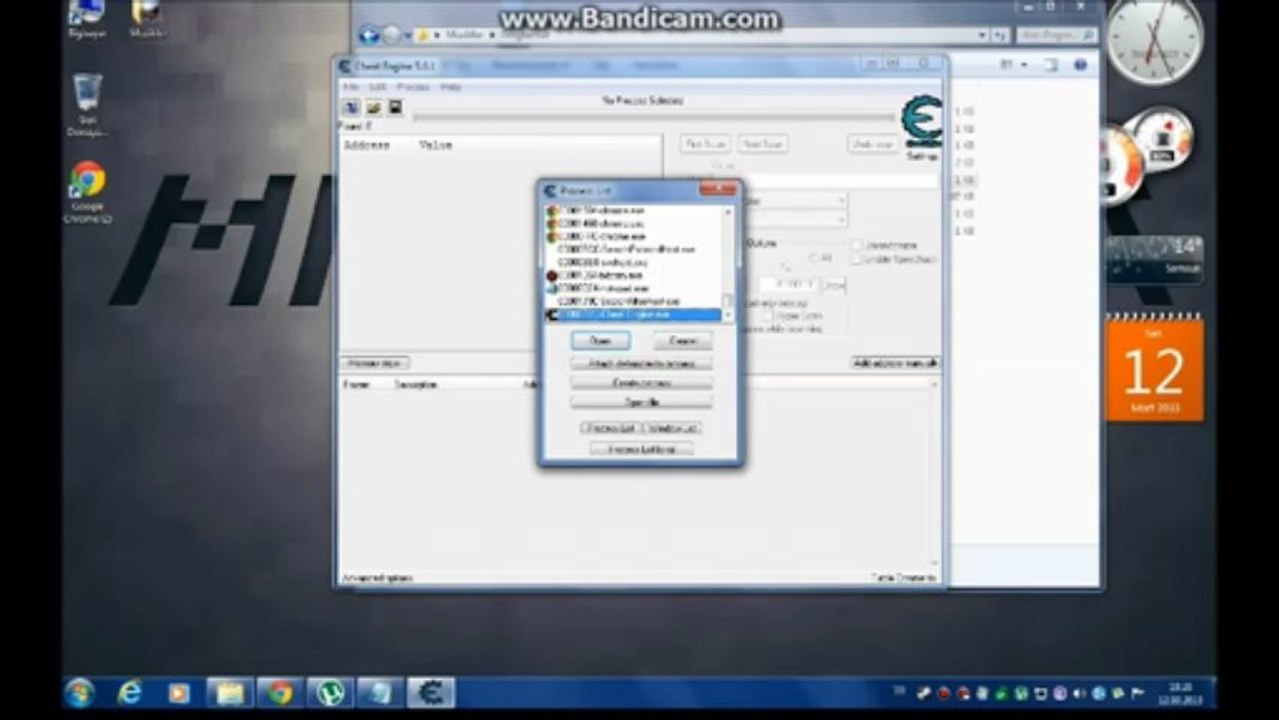The height and width of the screenshot is (720, 1279).
Task: Open the Value type dropdown
Action: (796, 219)
